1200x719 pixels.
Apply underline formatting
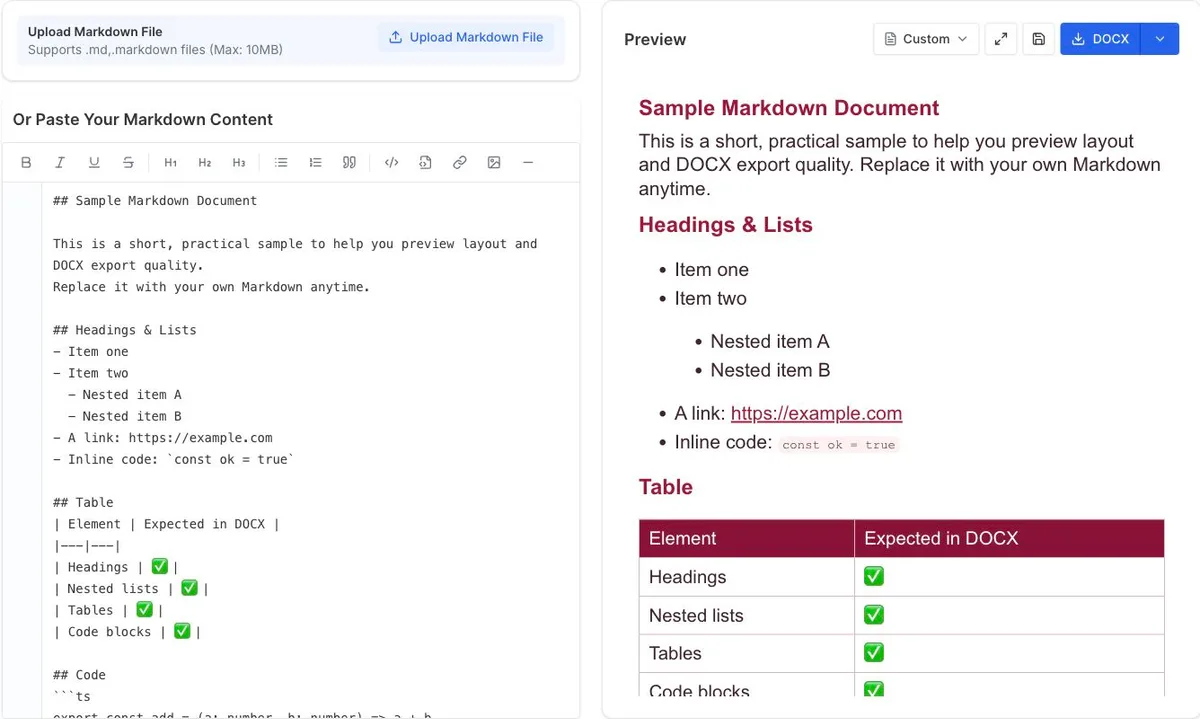(x=94, y=162)
